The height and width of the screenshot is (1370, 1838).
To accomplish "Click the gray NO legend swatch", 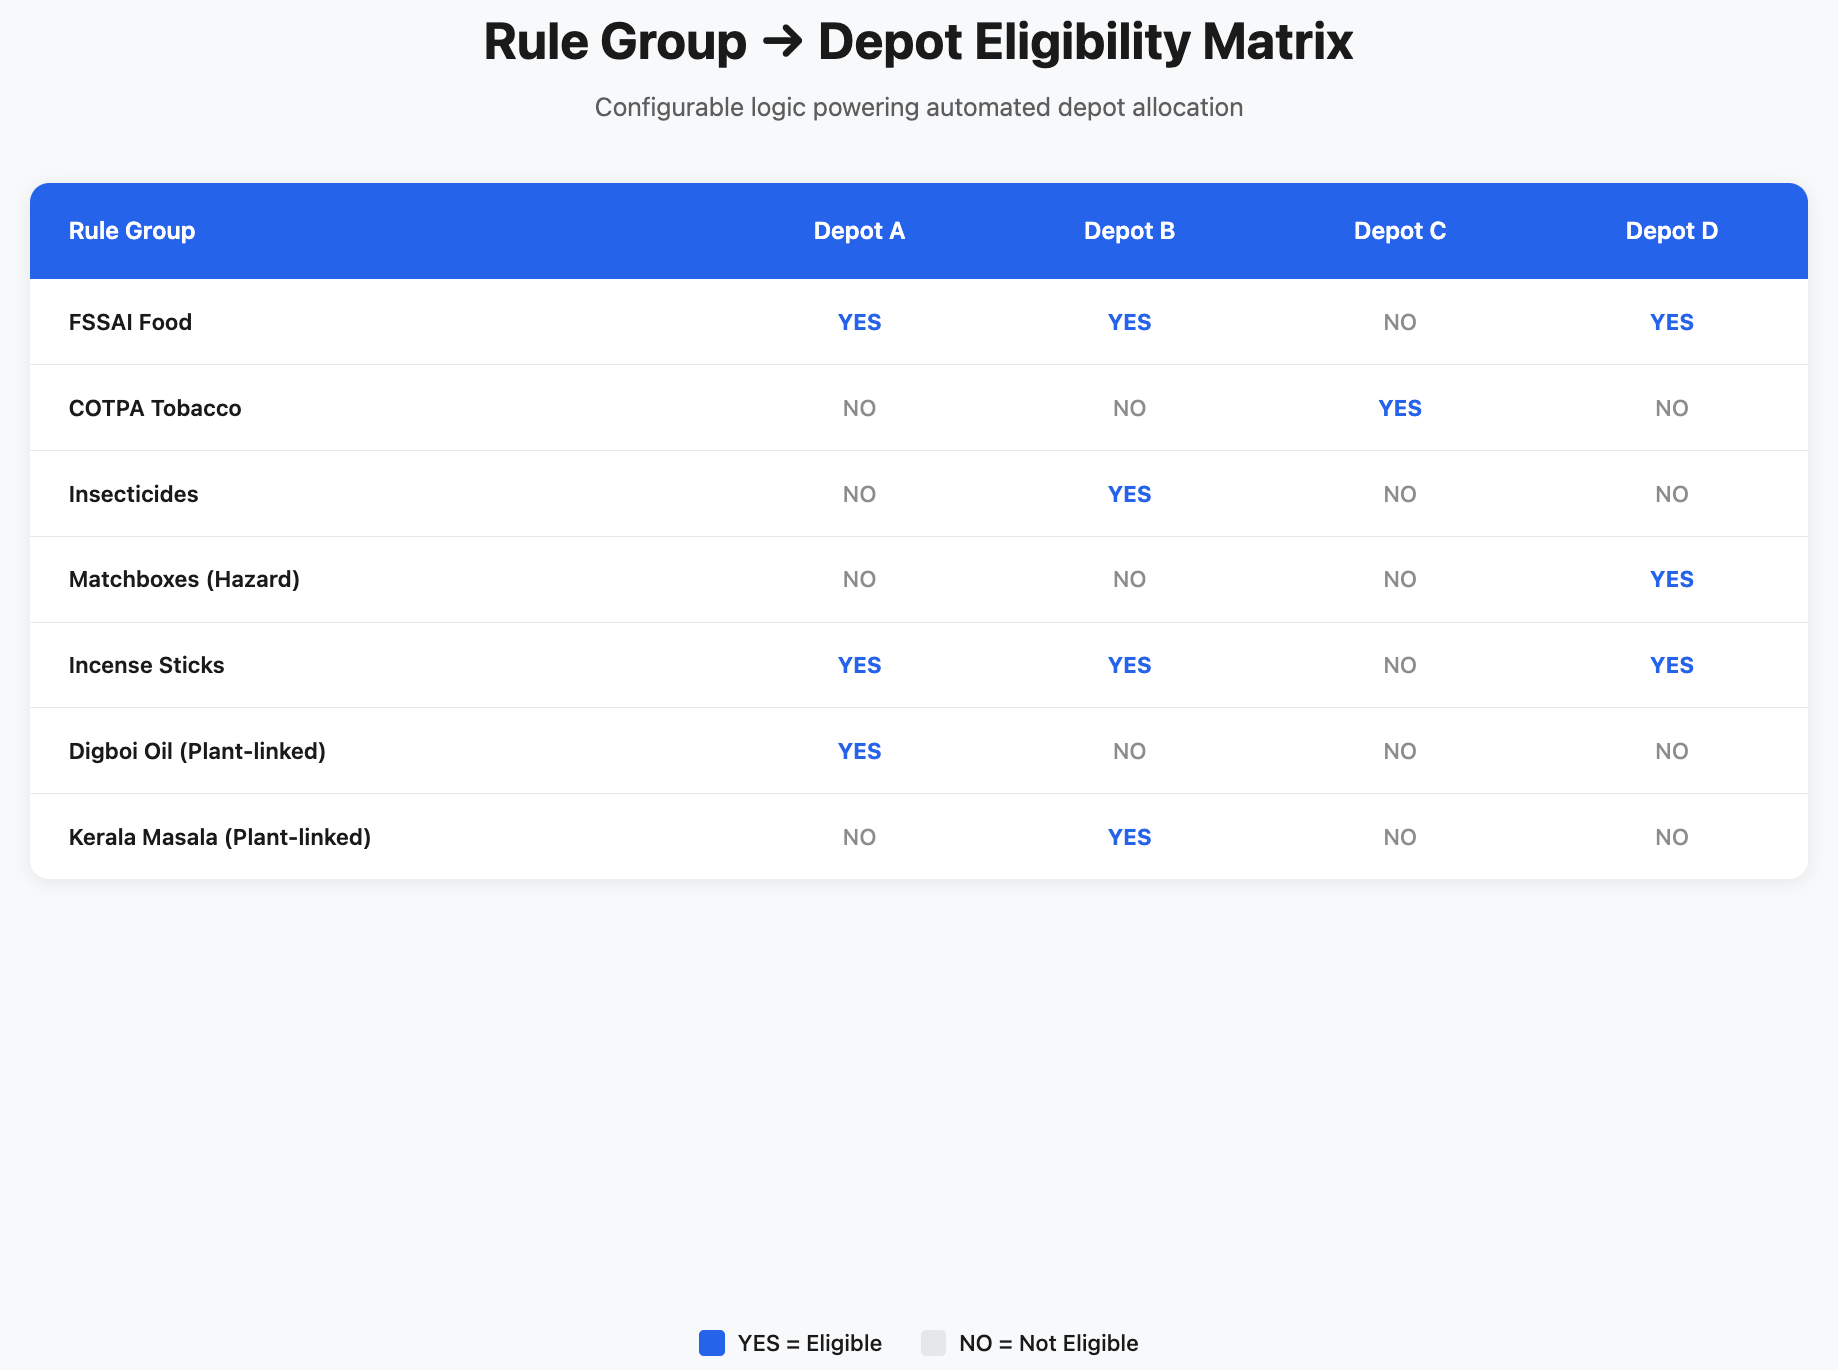I will tap(933, 1343).
